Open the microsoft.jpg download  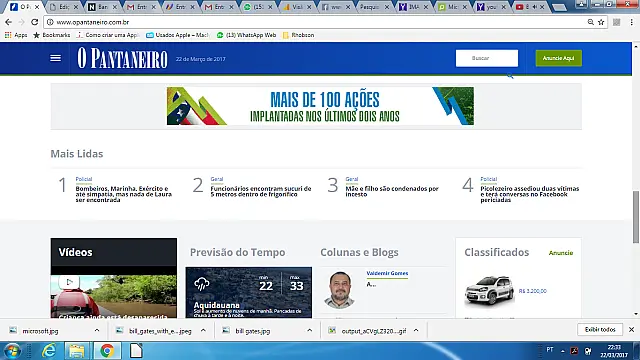tap(40, 331)
